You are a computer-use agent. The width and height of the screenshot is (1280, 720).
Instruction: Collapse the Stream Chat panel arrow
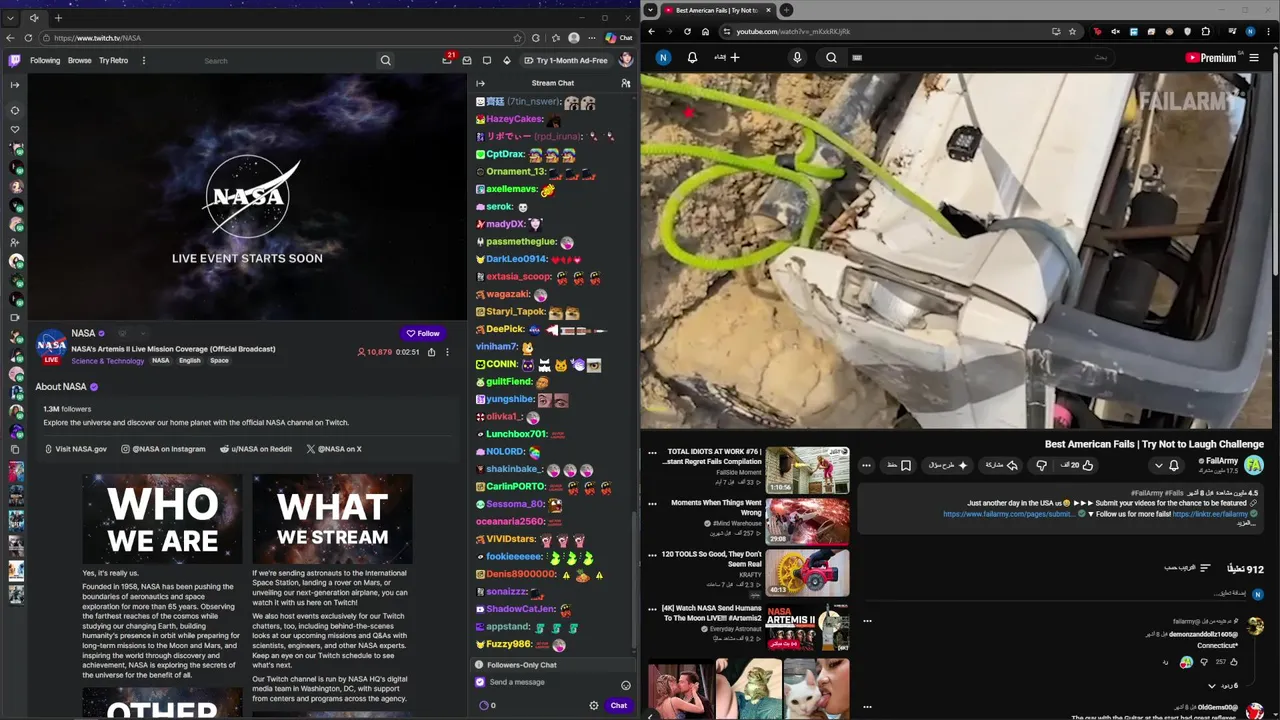480,83
